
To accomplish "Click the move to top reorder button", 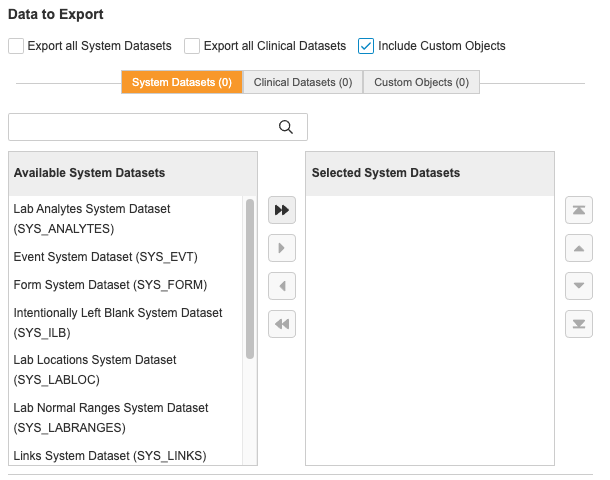I will [579, 210].
